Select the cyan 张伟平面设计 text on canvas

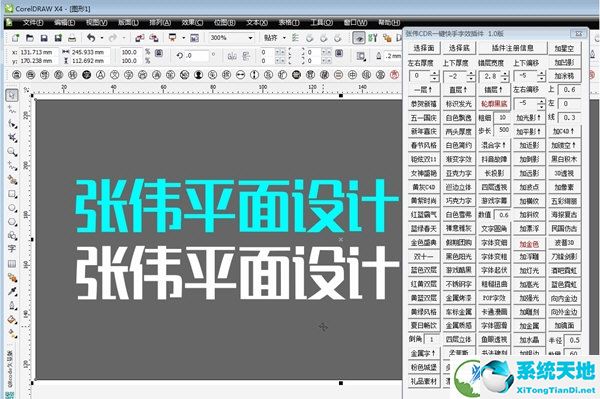[x=236, y=206]
